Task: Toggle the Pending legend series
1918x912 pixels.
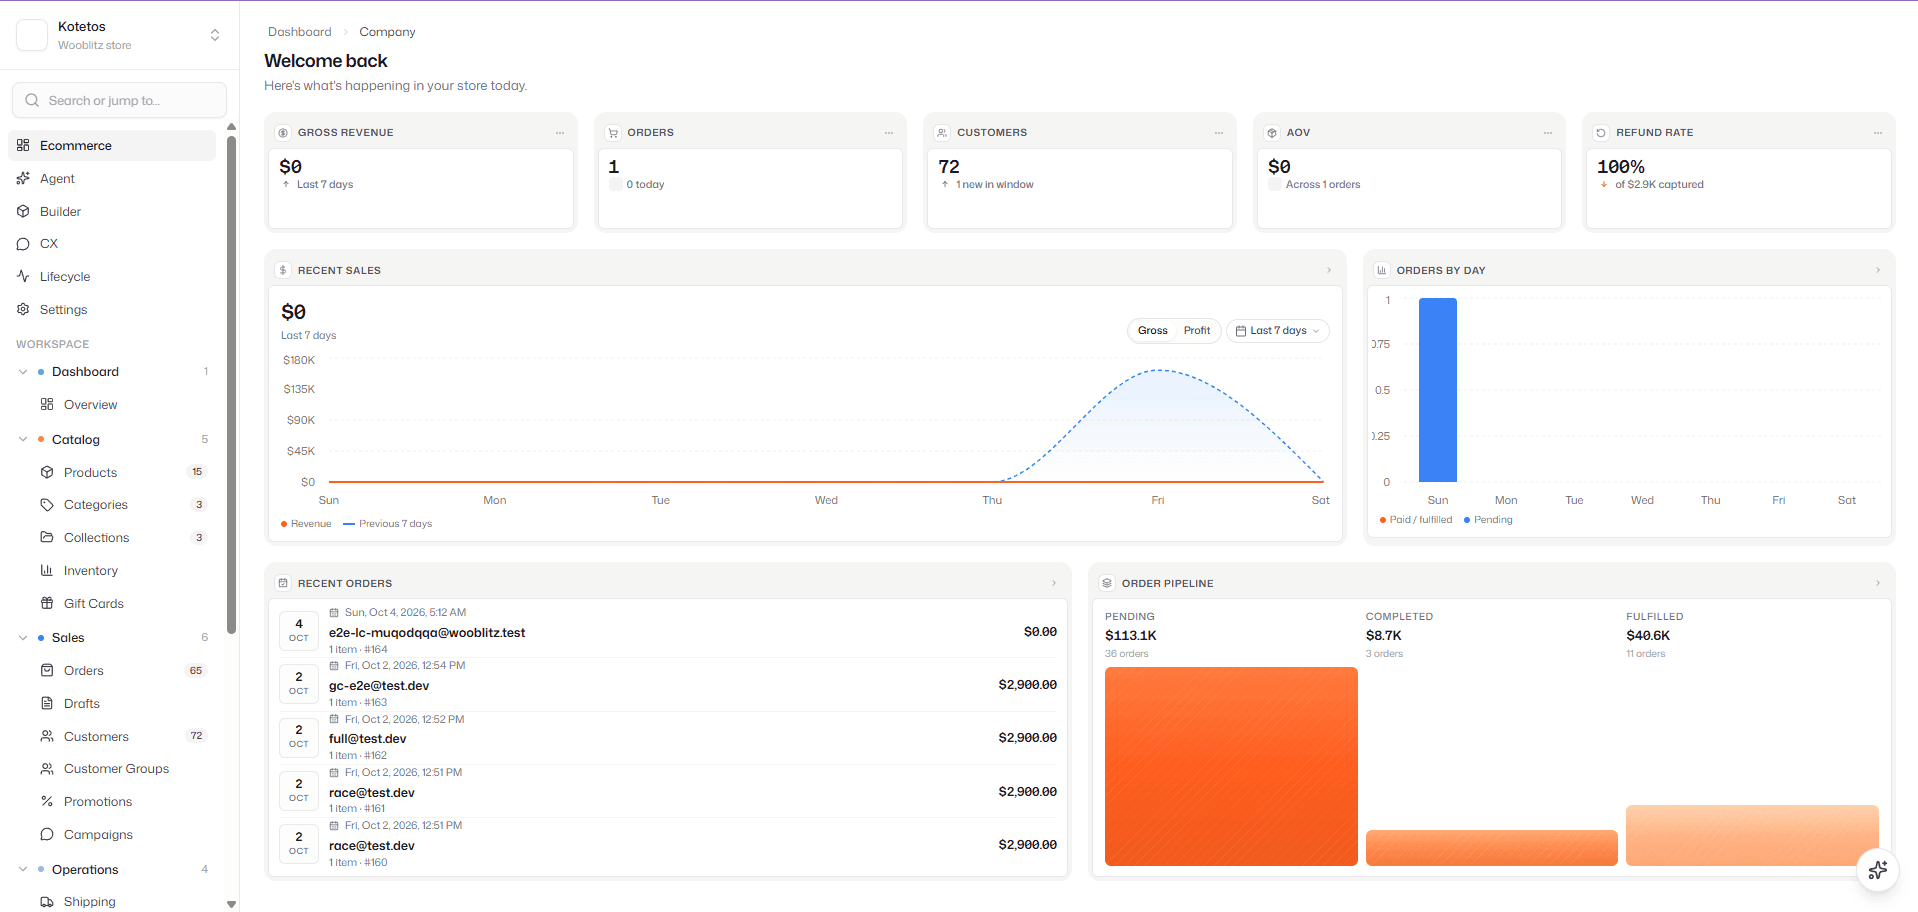Action: [x=1488, y=520]
